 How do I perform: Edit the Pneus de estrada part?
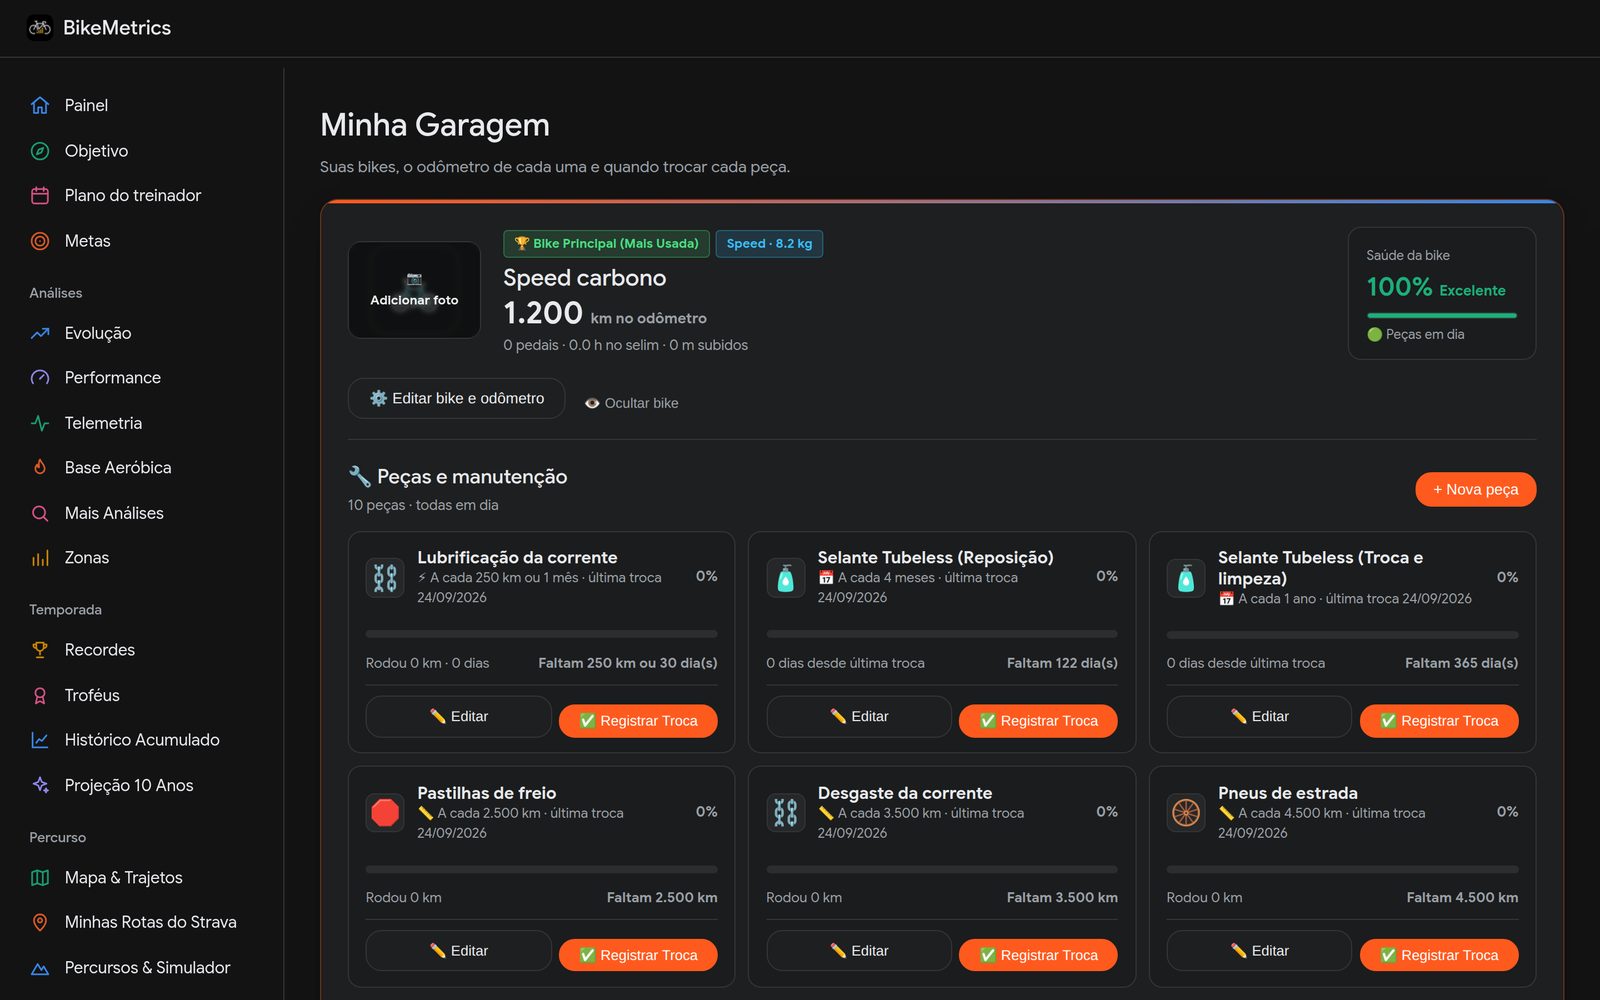(x=1259, y=951)
